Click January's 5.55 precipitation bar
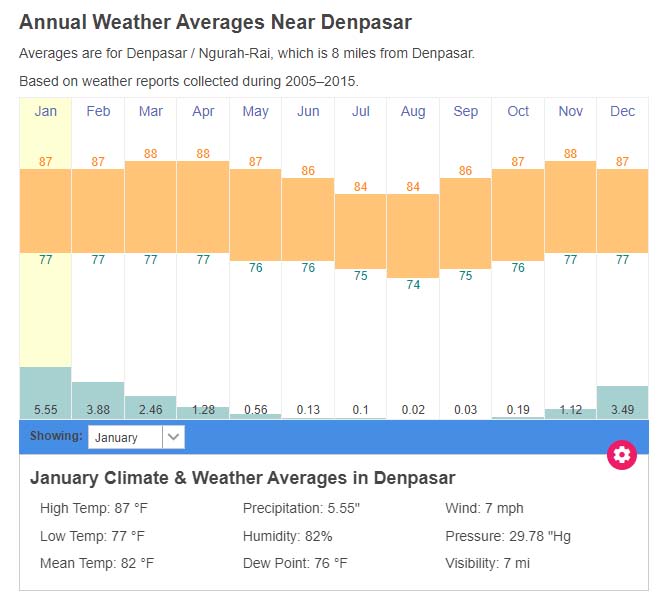 pyautogui.click(x=46, y=392)
